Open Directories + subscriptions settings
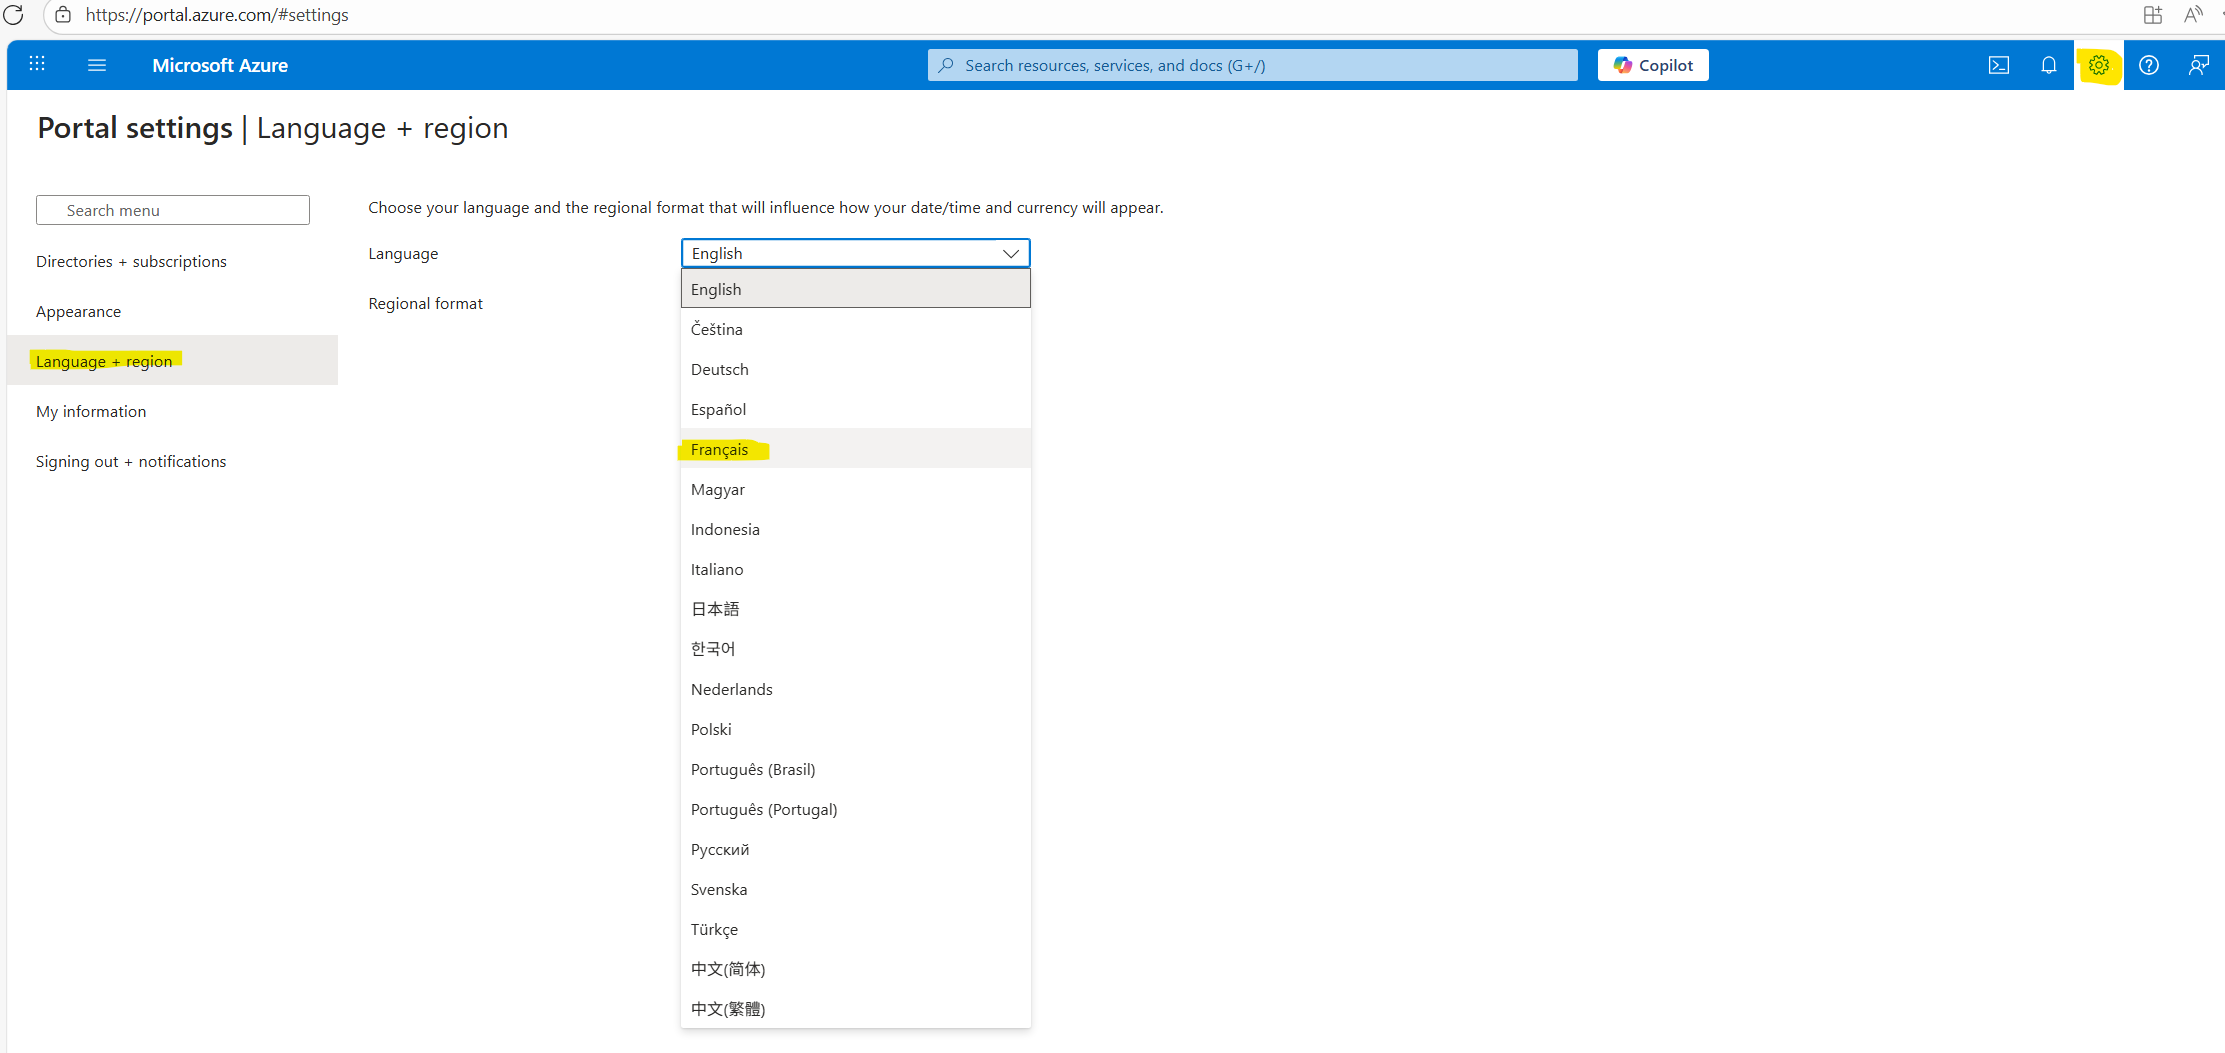The height and width of the screenshot is (1053, 2225). click(x=131, y=261)
